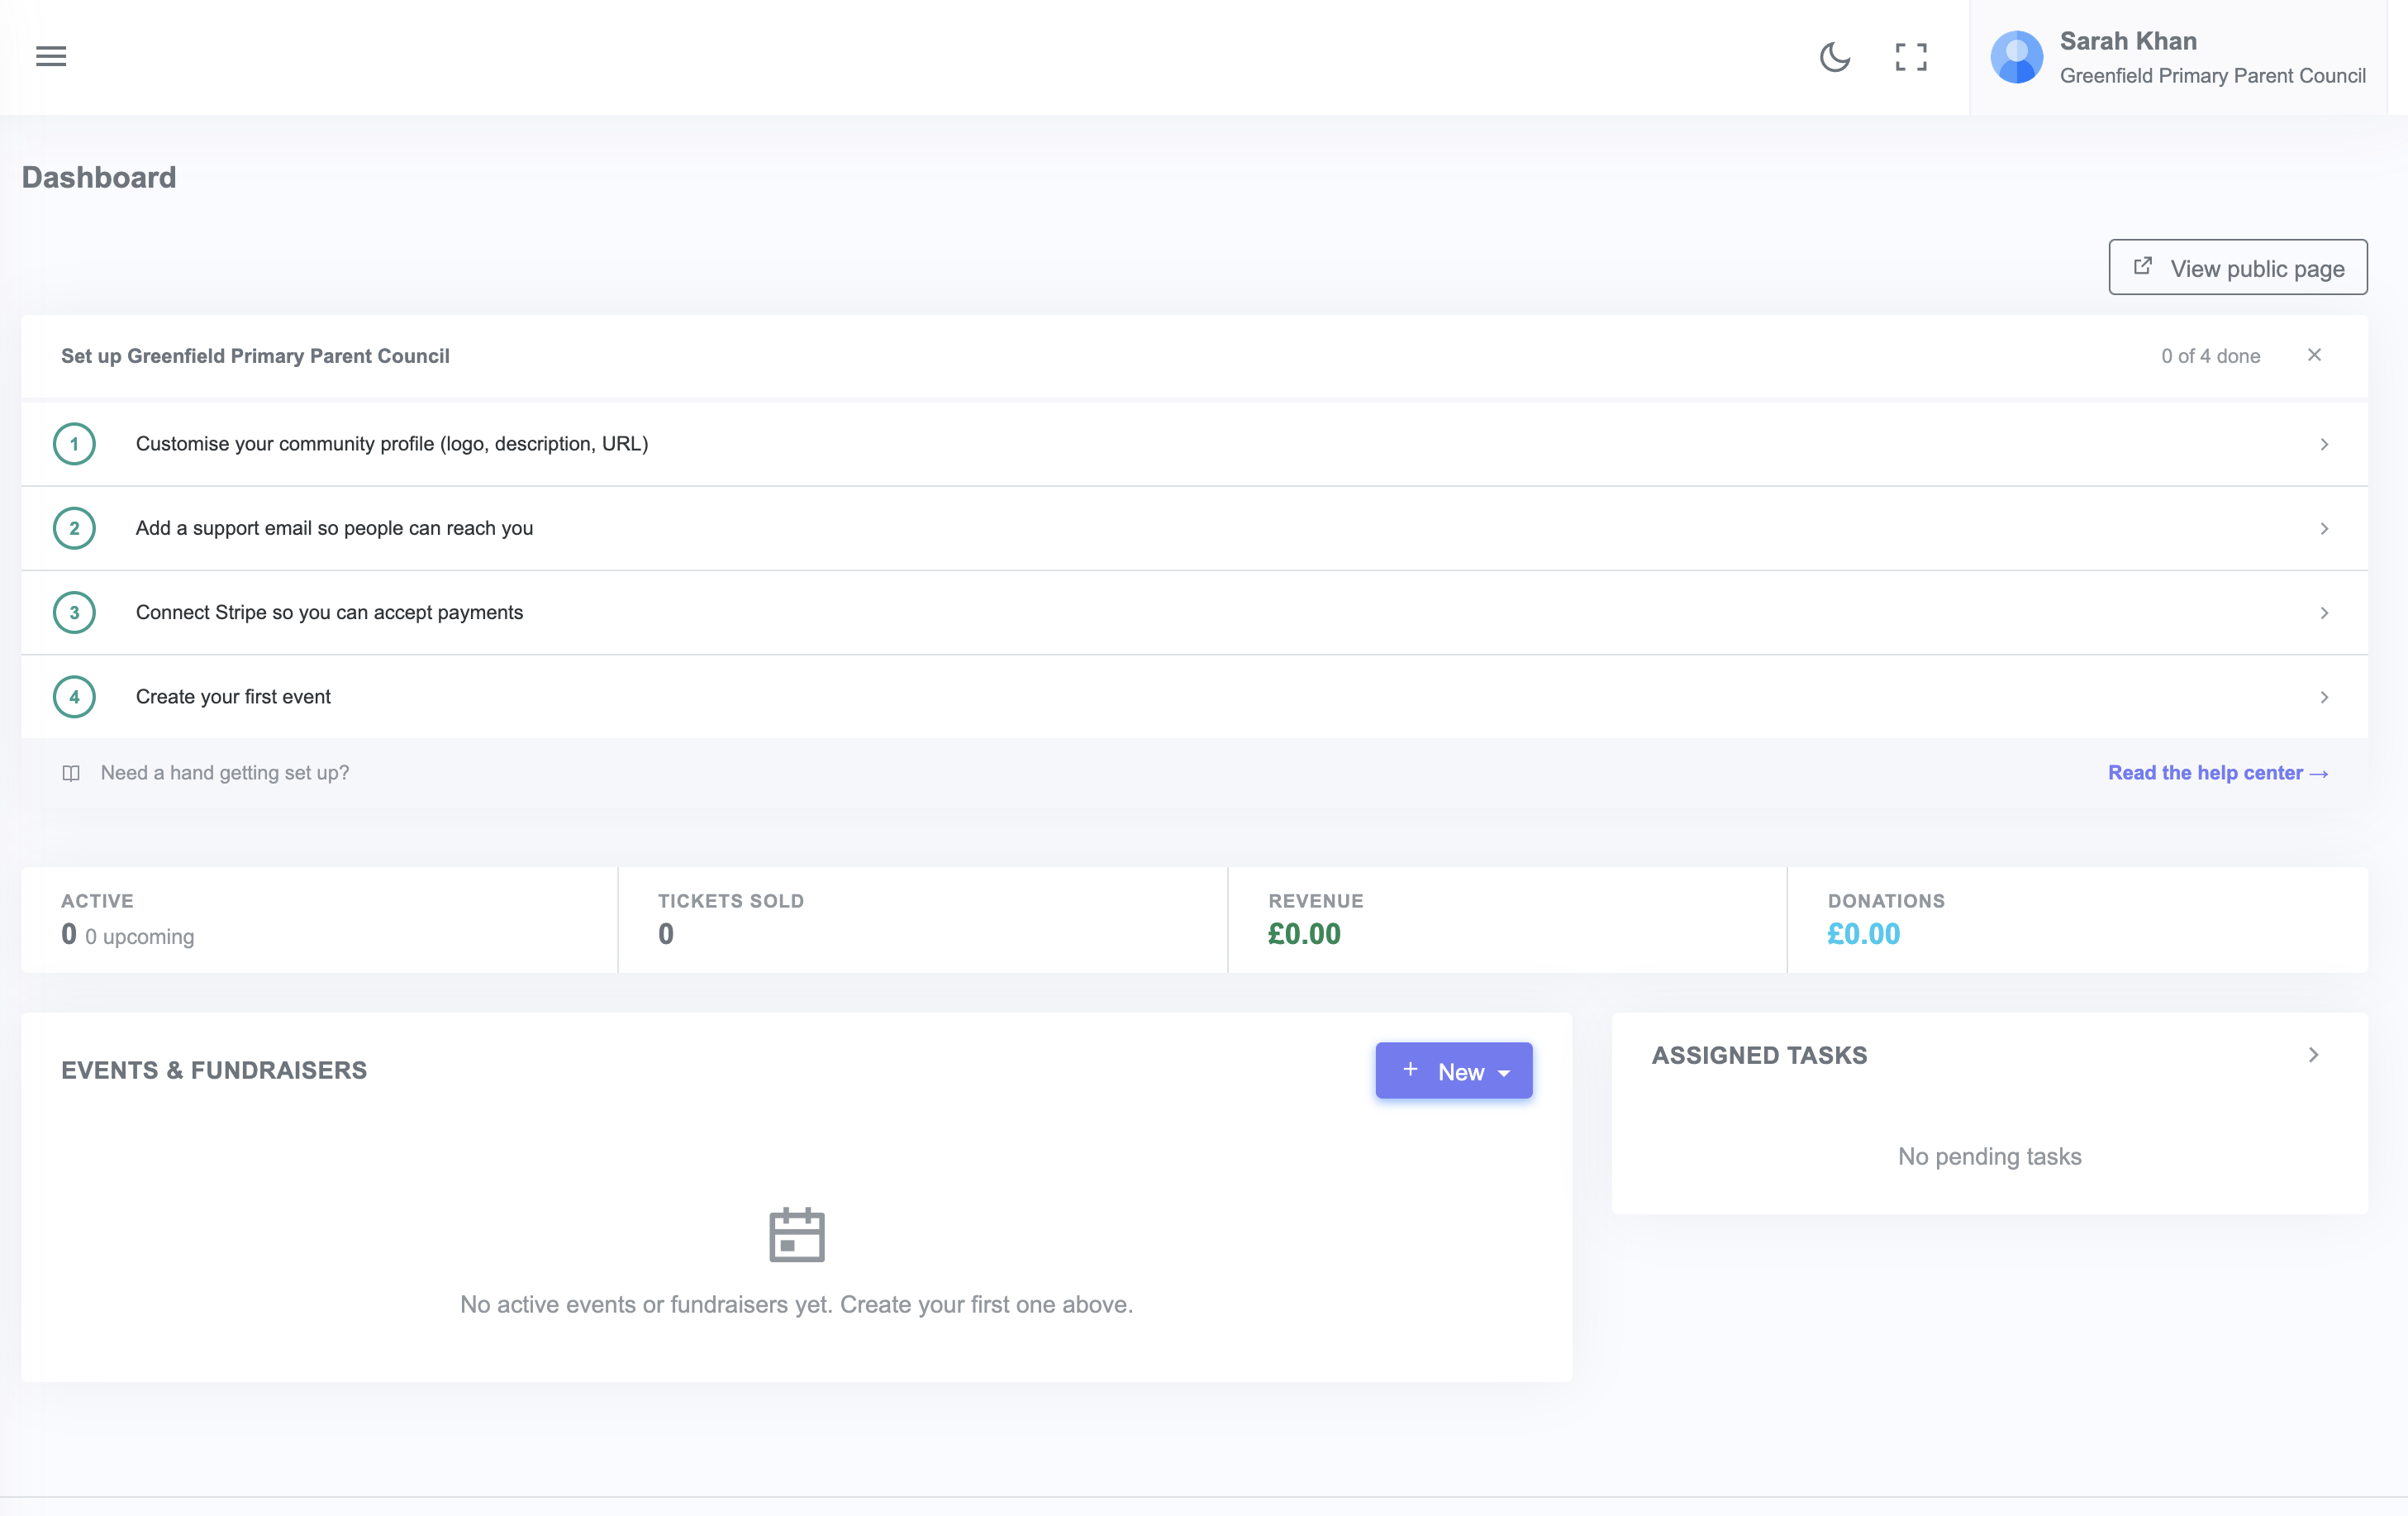The width and height of the screenshot is (2408, 1516).
Task: Expand the Assigned Tasks chevron
Action: (2313, 1055)
